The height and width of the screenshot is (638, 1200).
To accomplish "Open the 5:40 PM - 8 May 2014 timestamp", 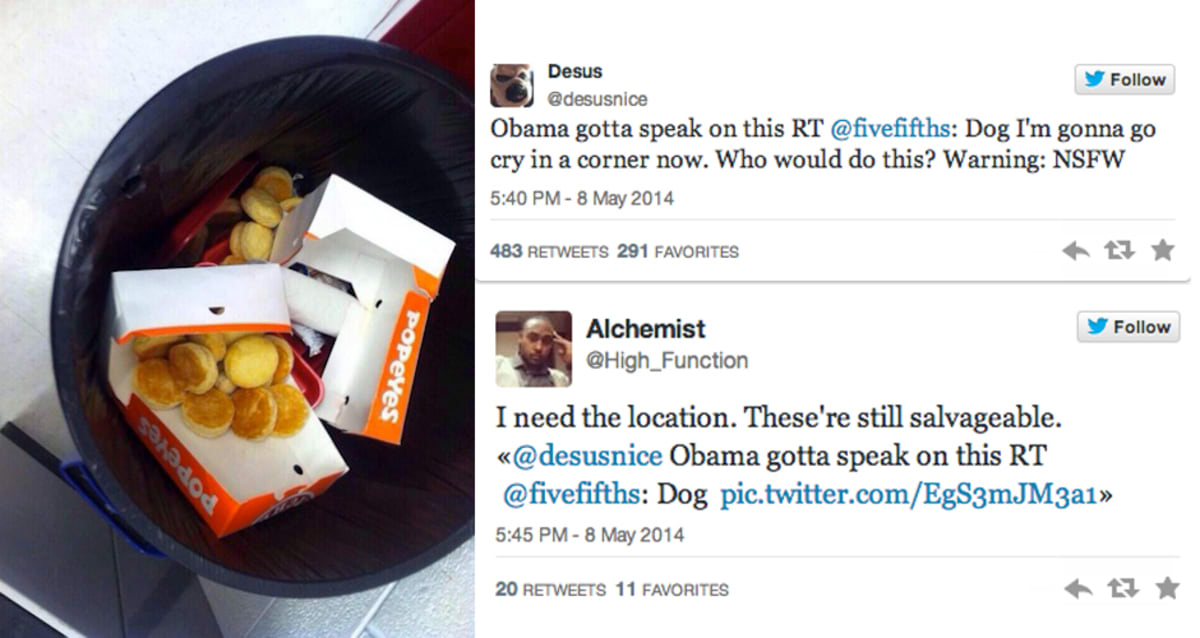I will coord(582,198).
